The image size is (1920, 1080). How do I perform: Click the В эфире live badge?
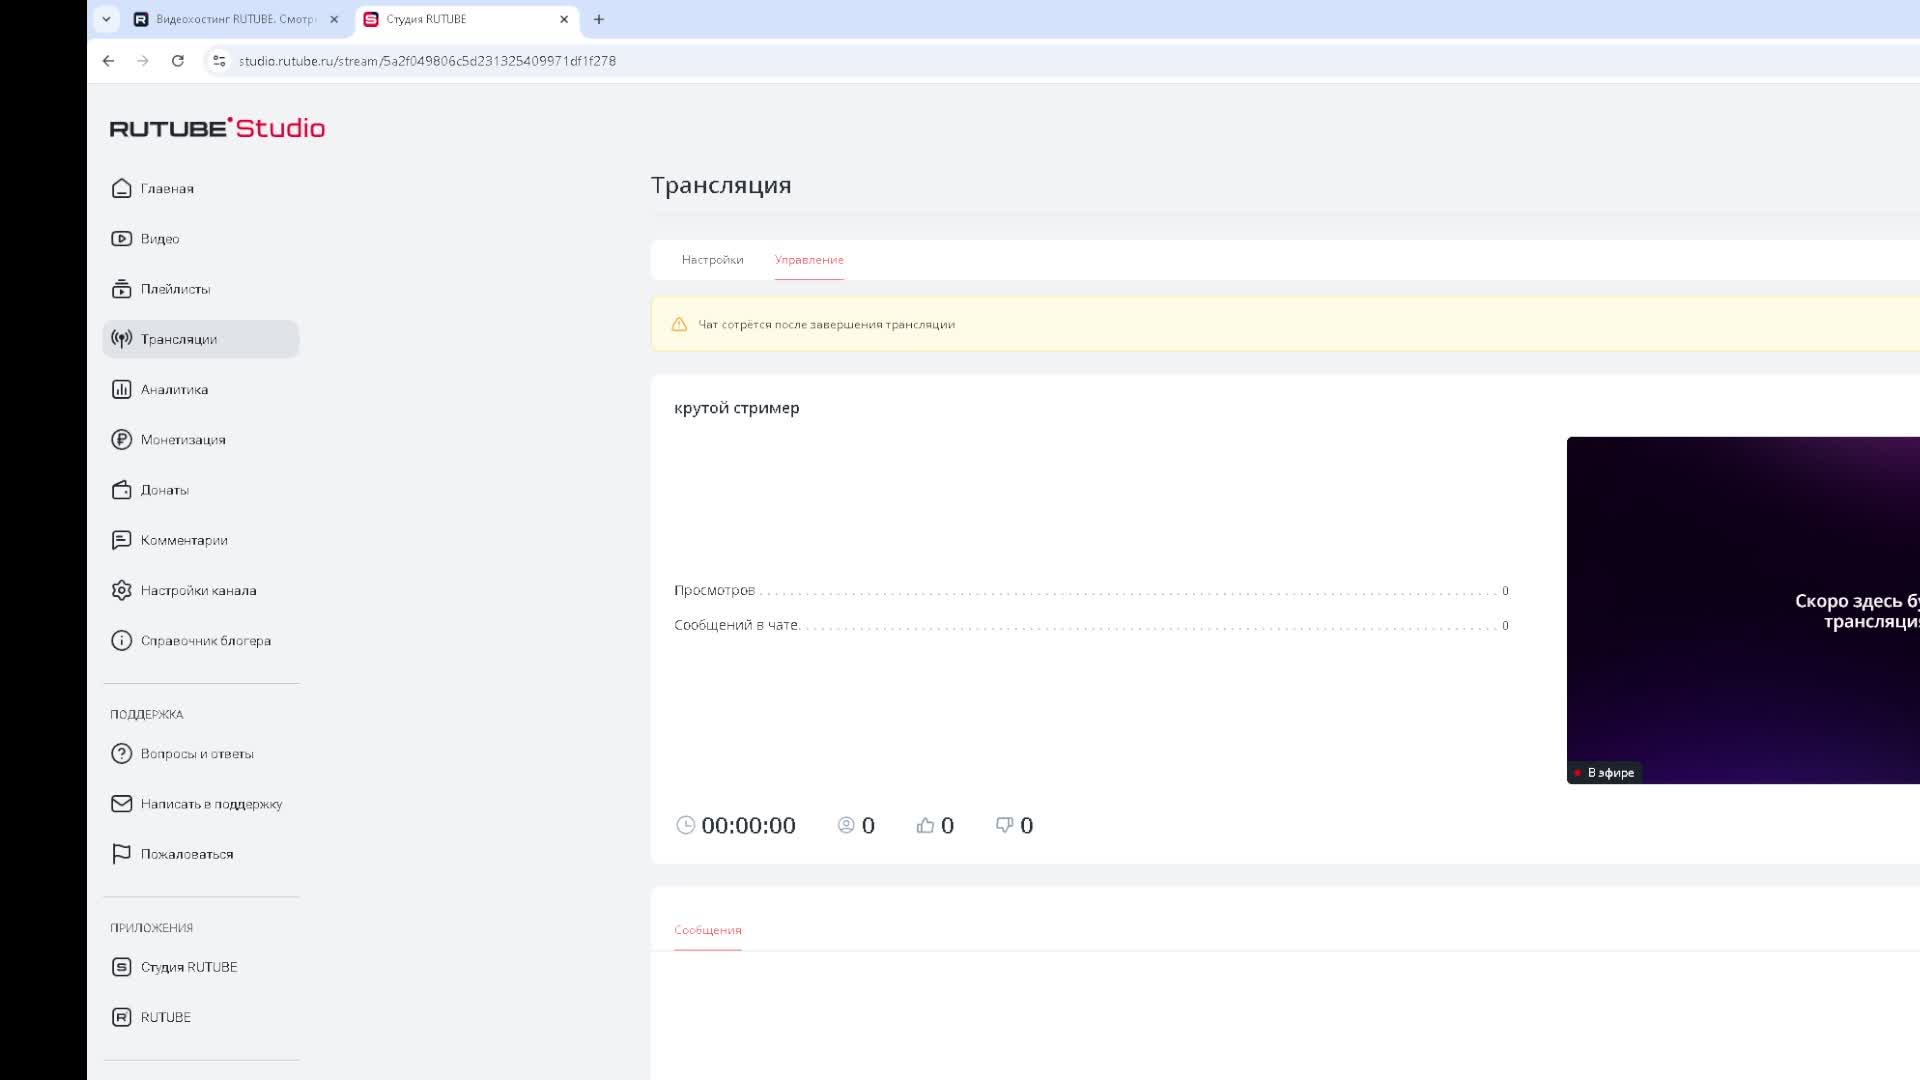coord(1604,772)
